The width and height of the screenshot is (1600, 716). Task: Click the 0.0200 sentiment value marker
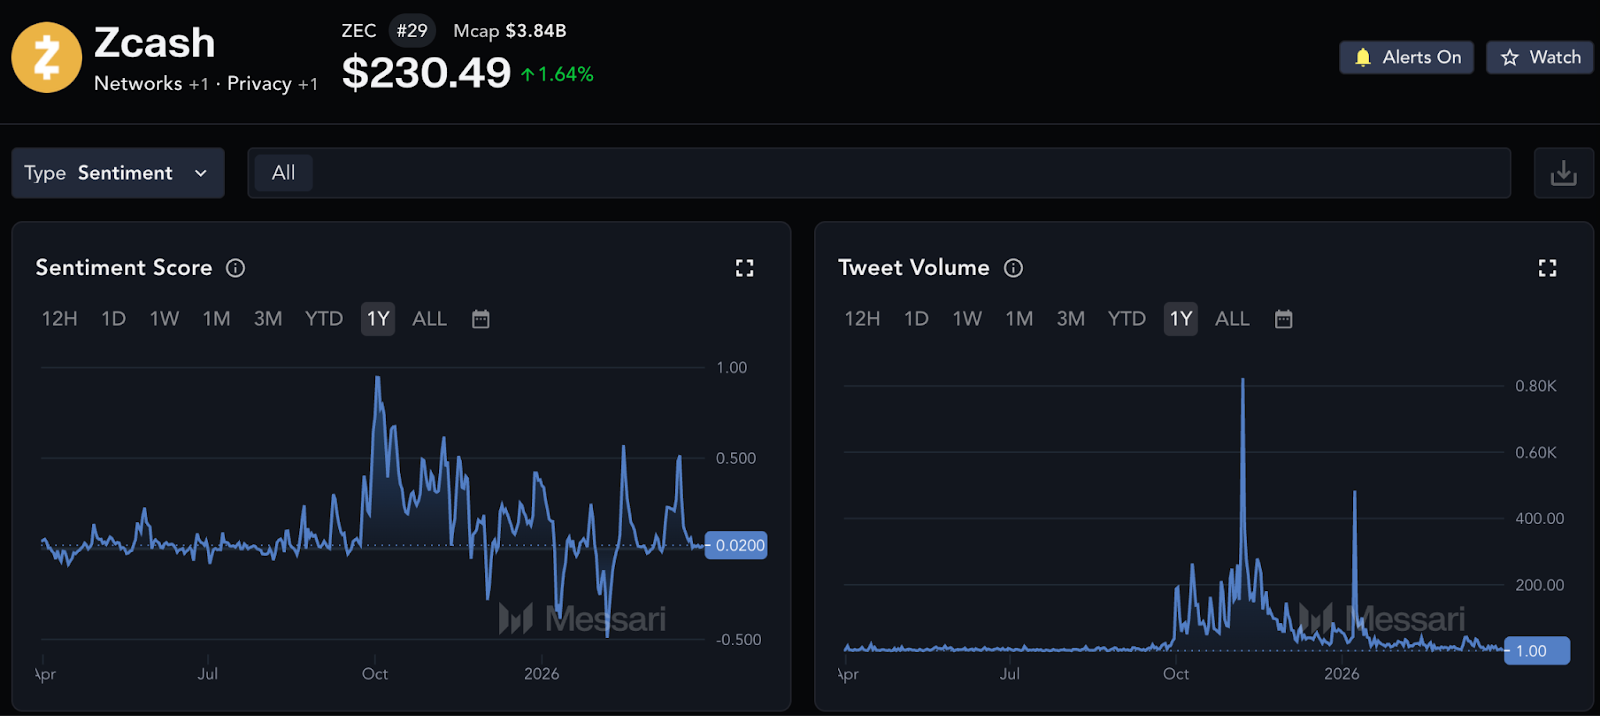(x=737, y=545)
